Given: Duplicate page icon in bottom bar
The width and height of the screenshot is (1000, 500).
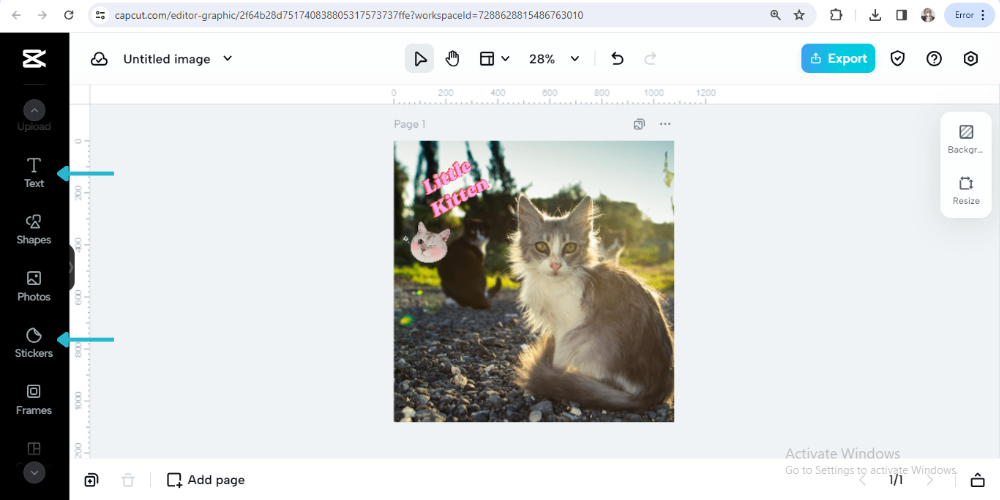Looking at the screenshot, I should coord(91,480).
